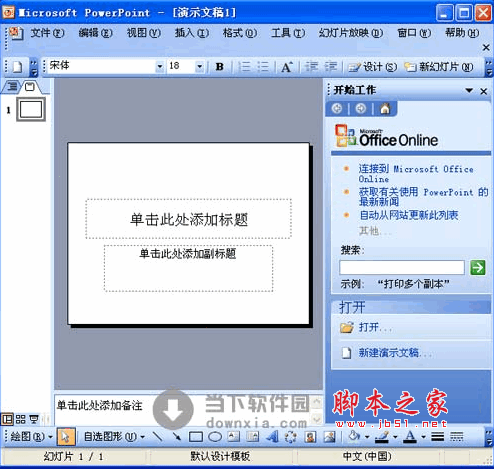Insert WordArt from drawing toolbar

click(x=272, y=436)
